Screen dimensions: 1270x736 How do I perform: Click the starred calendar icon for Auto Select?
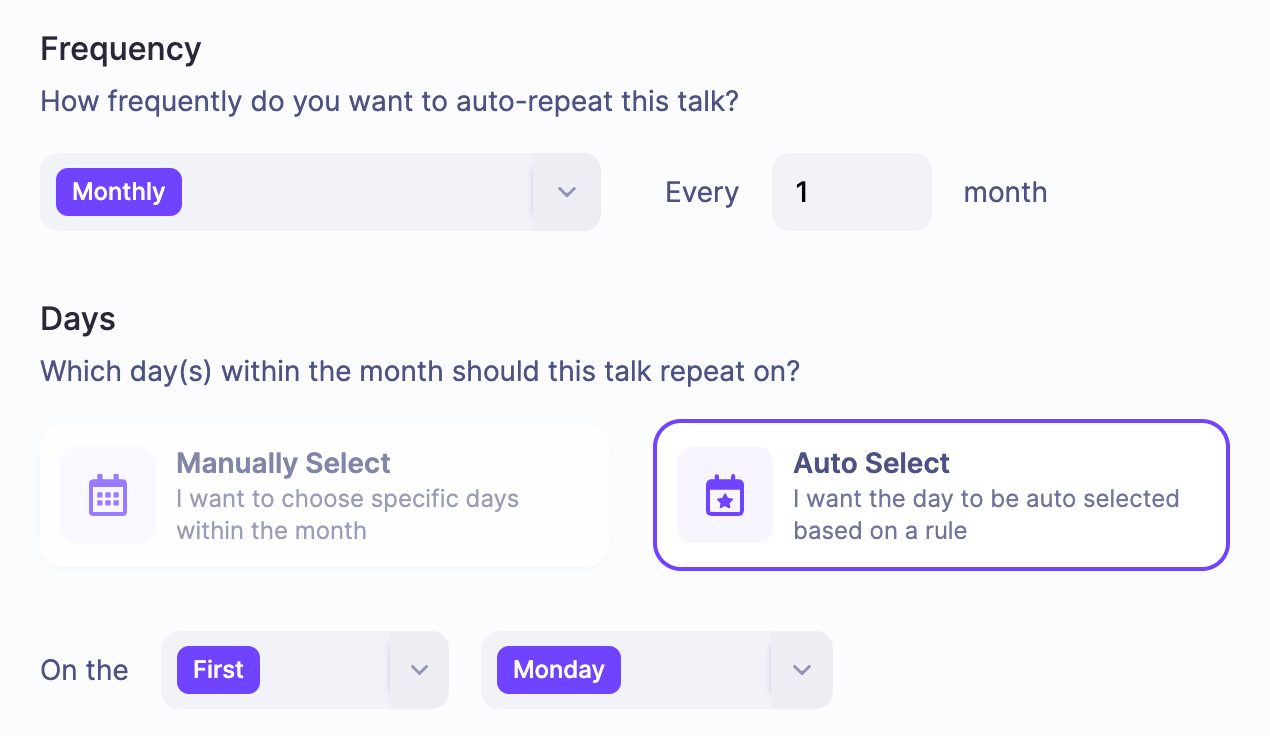point(724,495)
